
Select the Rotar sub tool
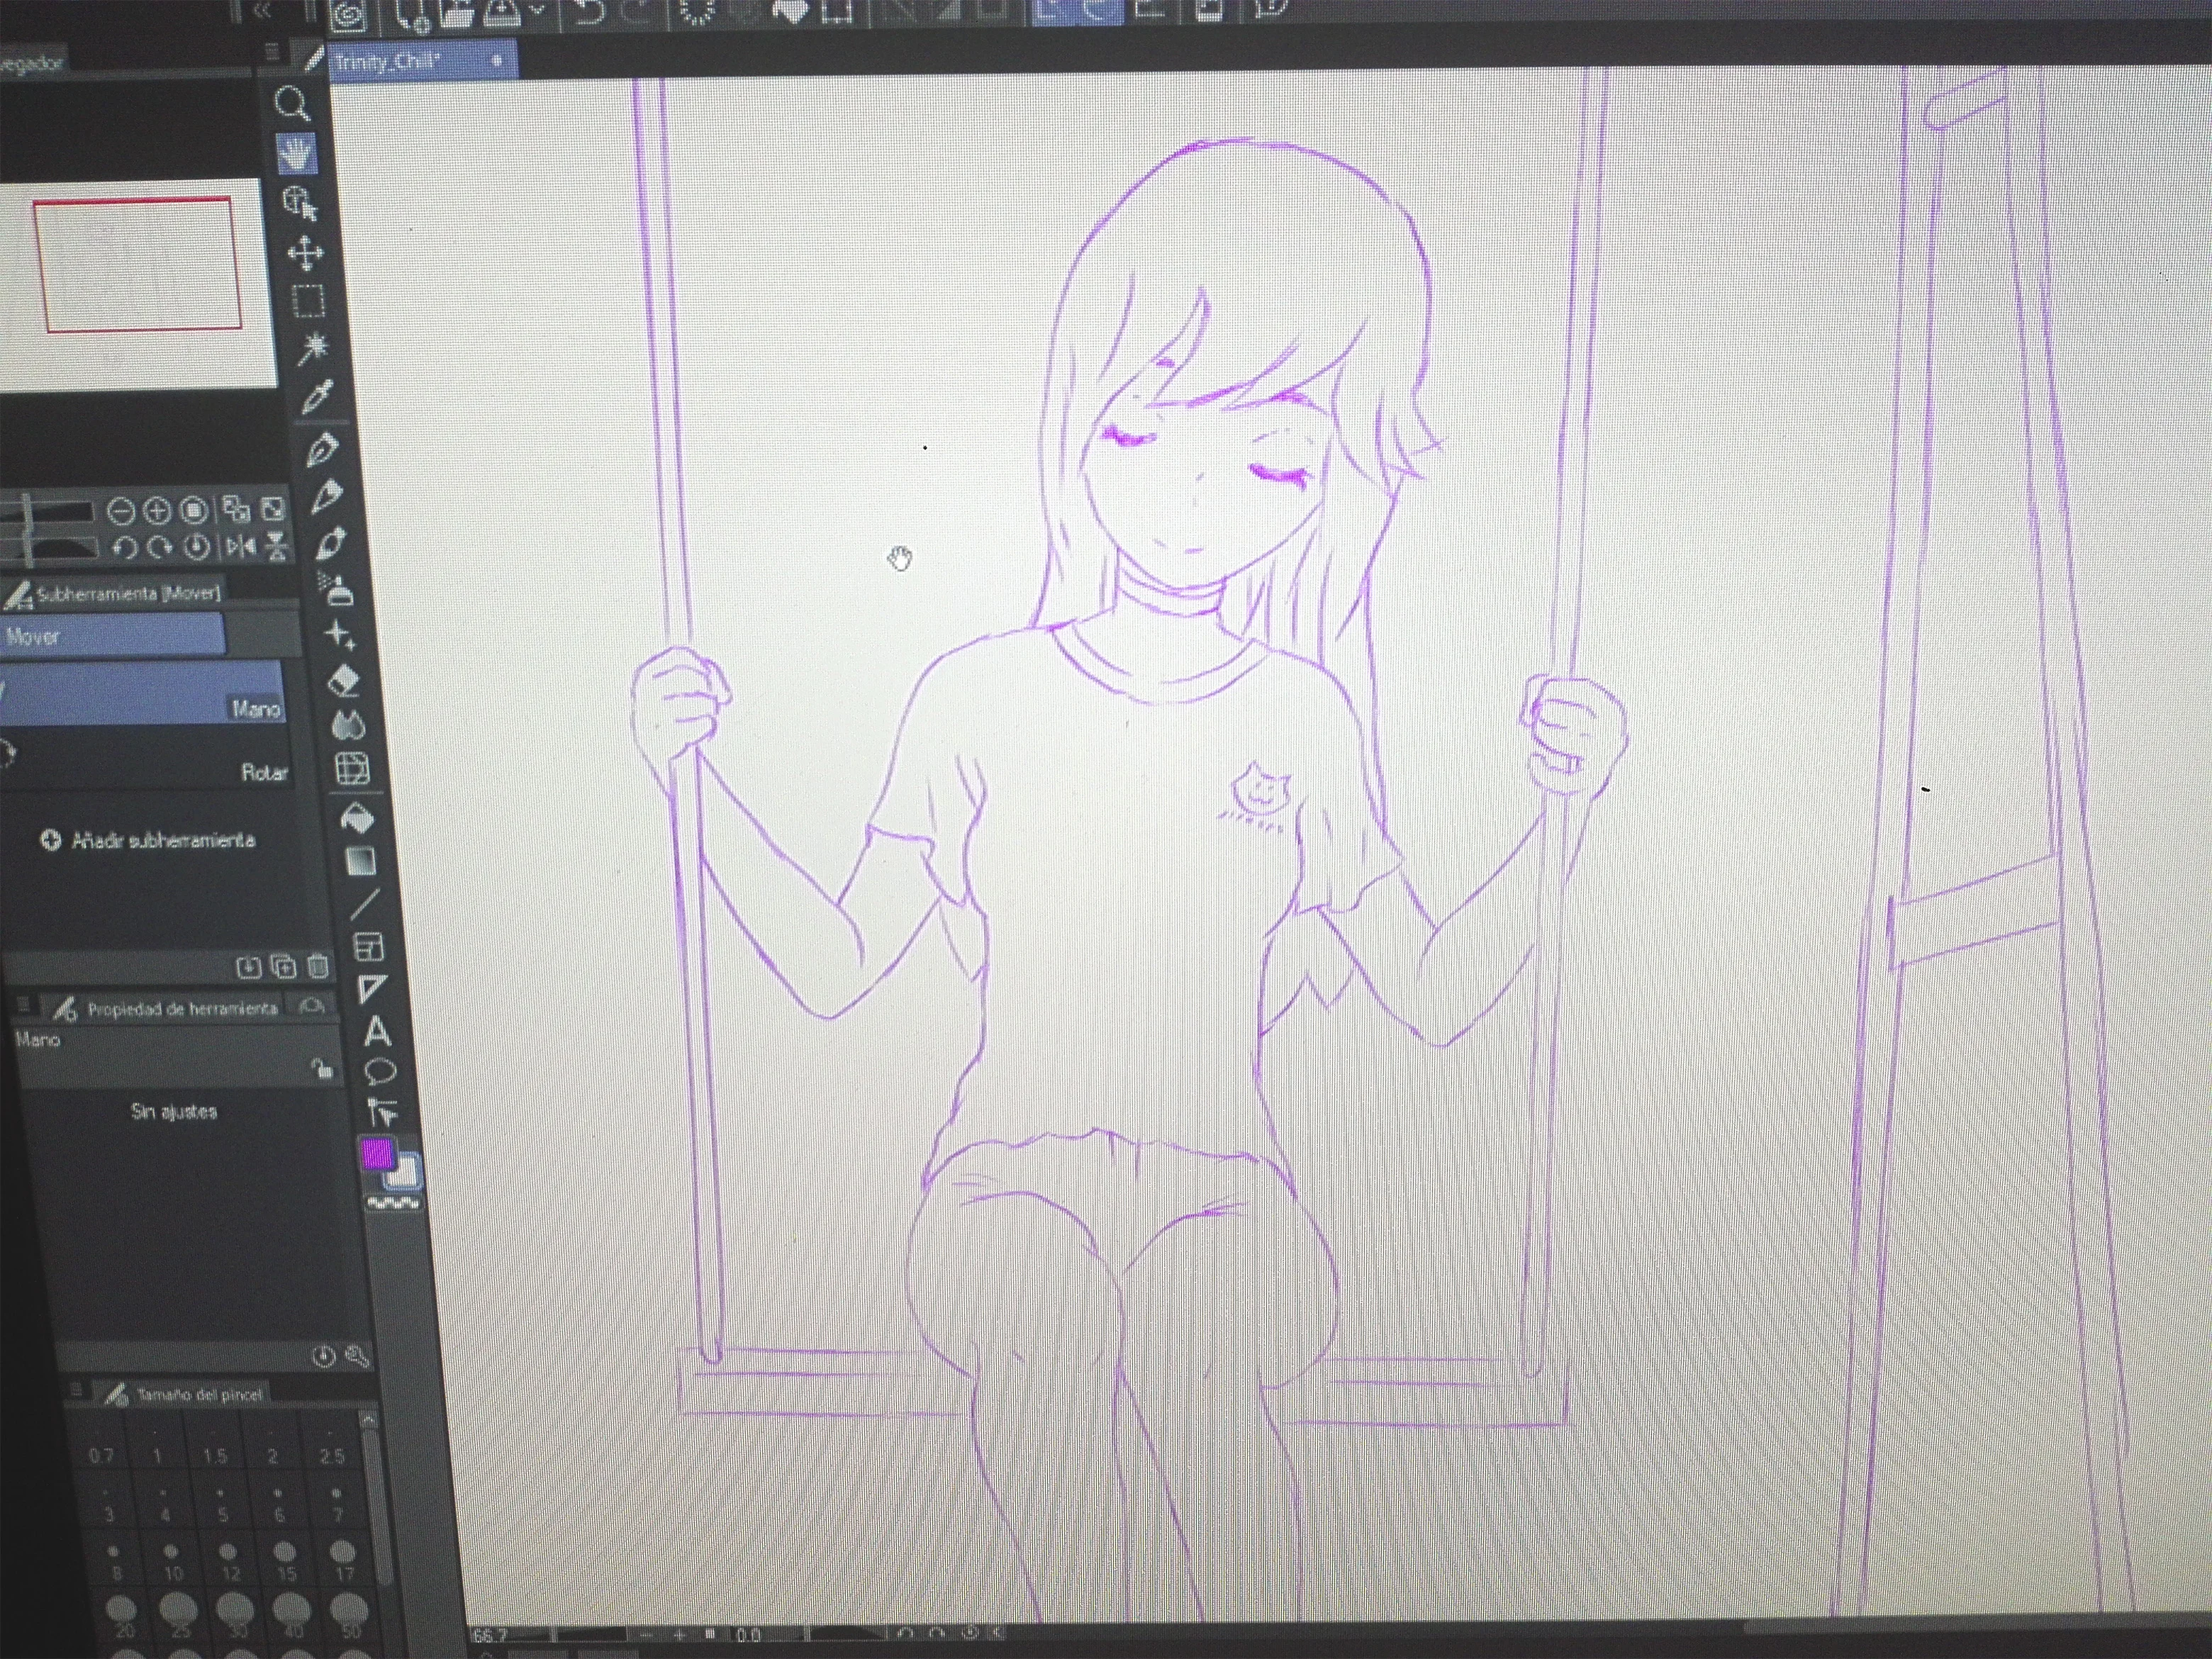[263, 772]
